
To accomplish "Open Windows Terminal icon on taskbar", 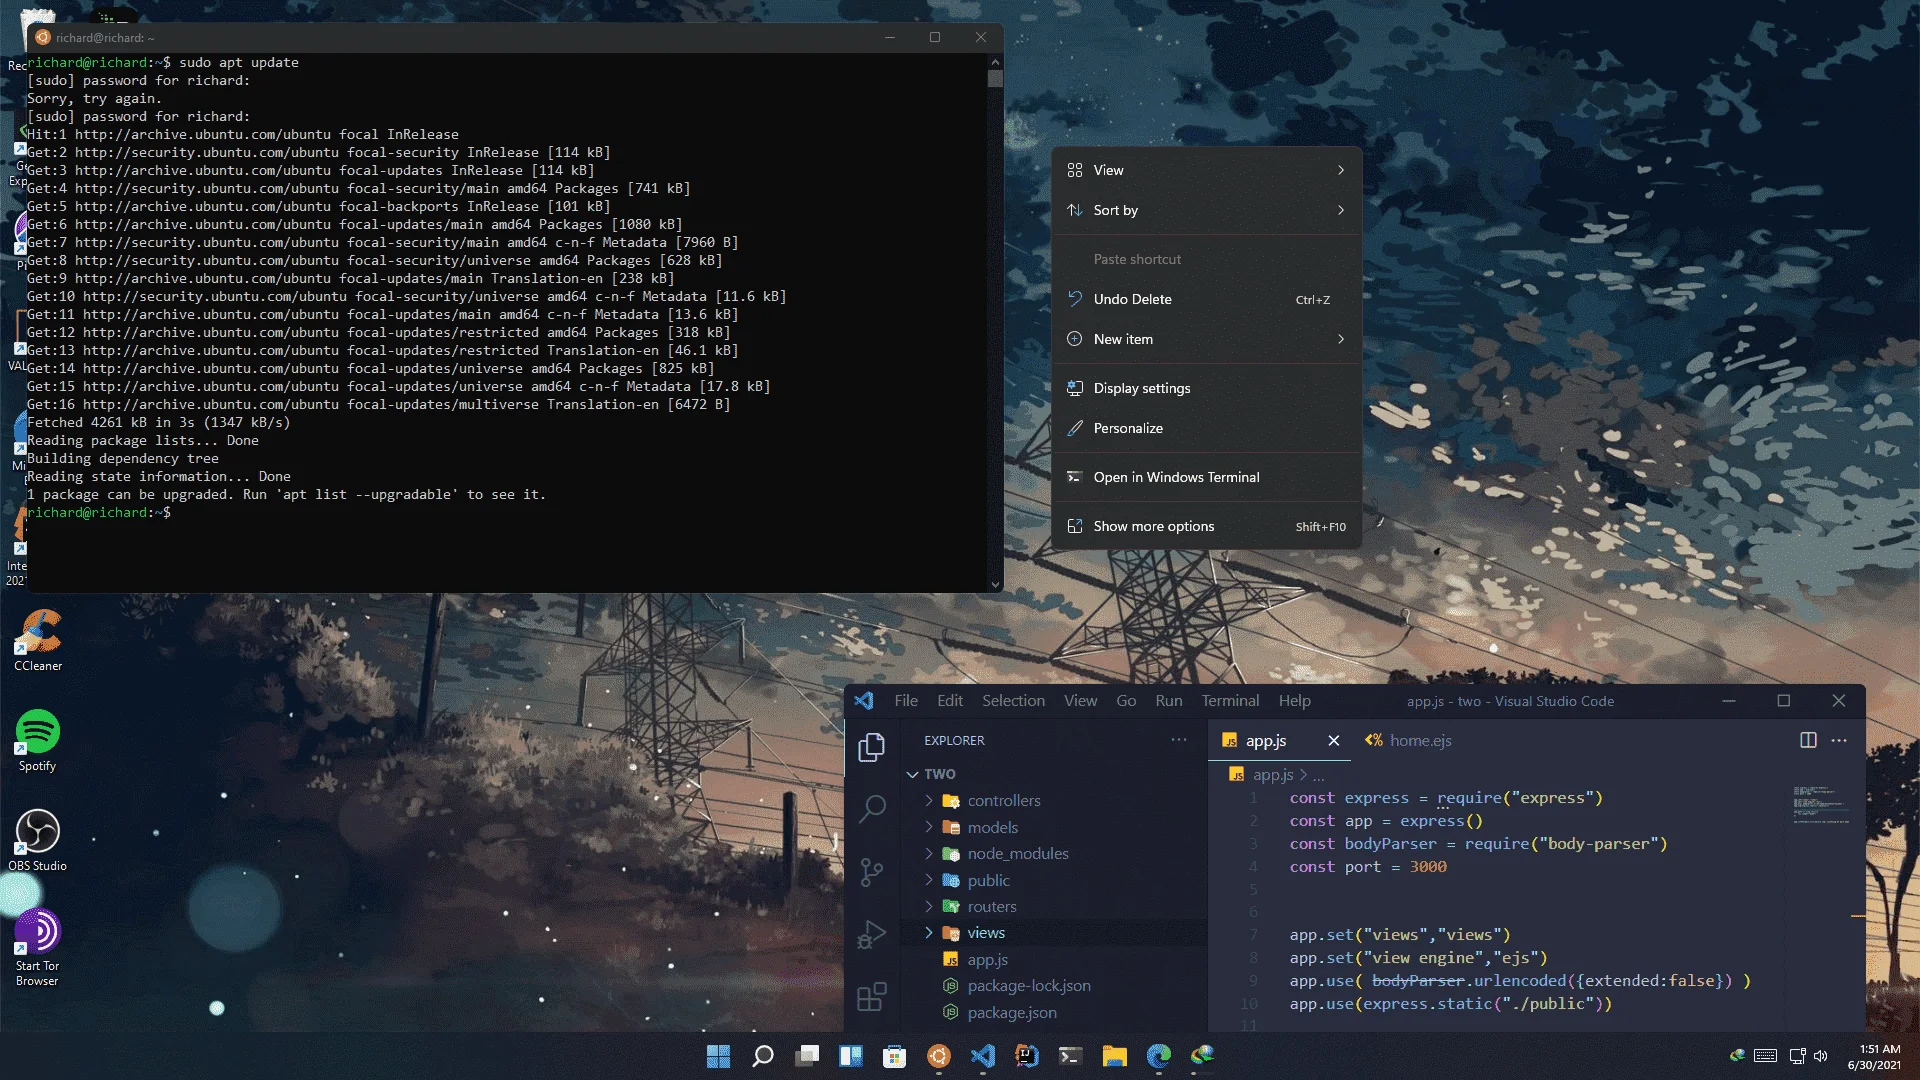I will coord(1070,1056).
